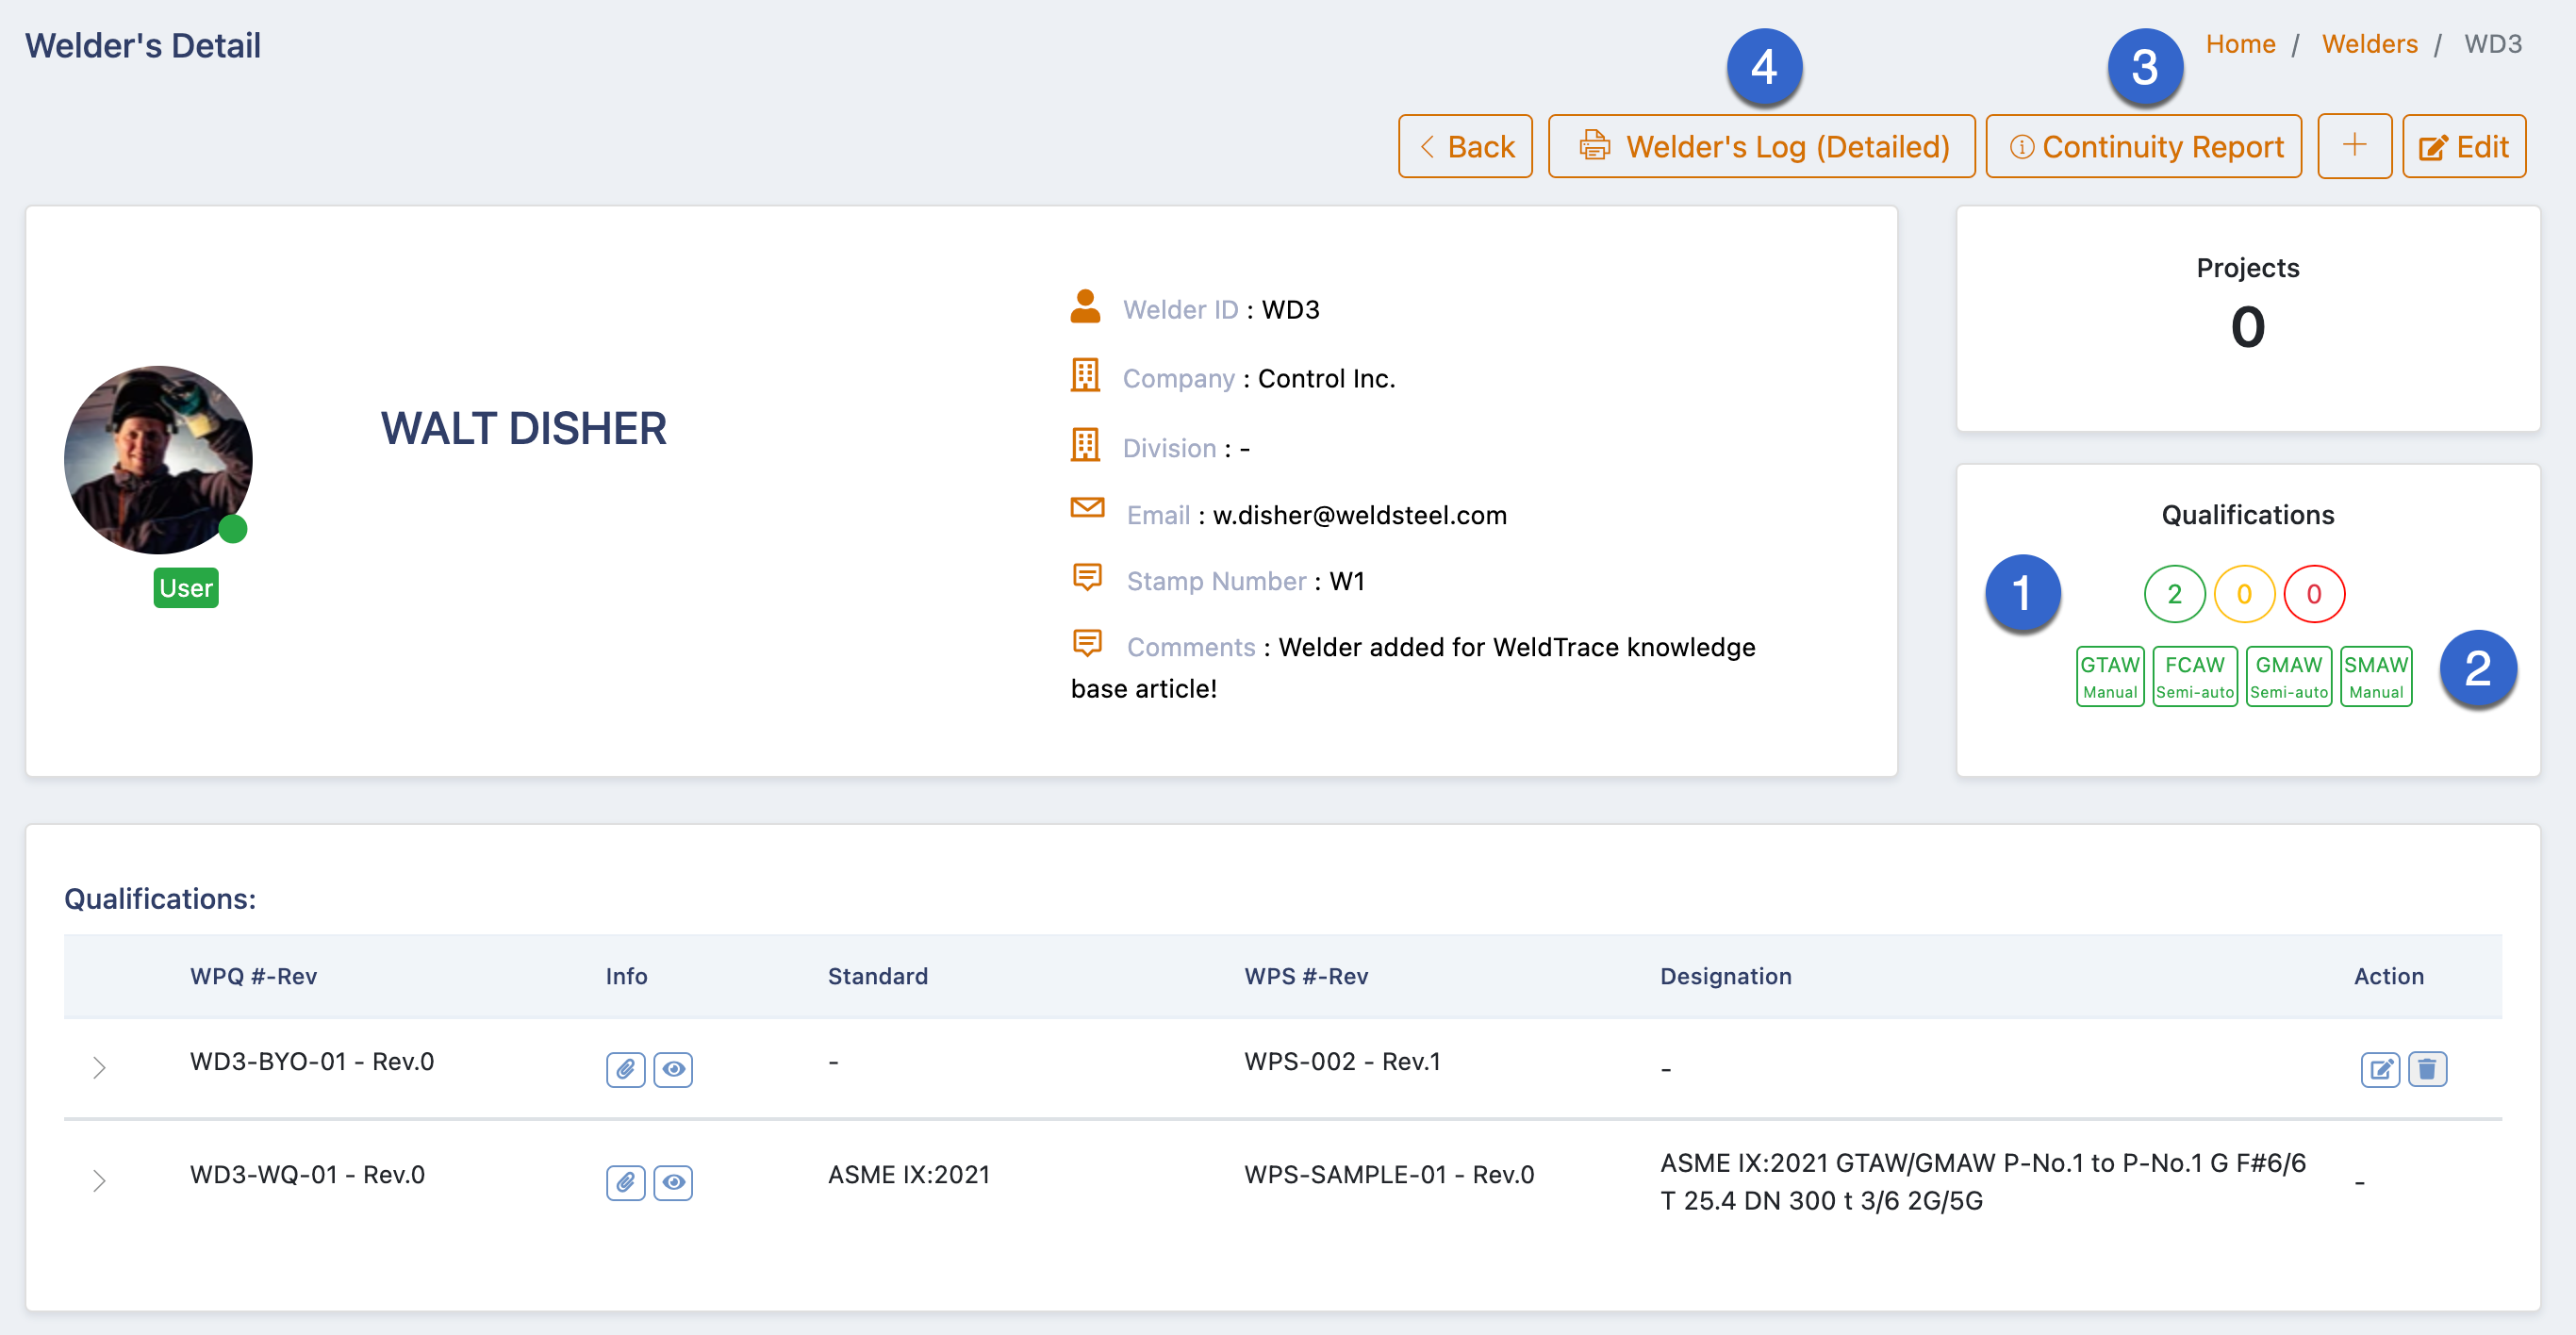Viewport: 2576px width, 1335px height.
Task: Click WPS-SAMPLE-01 - Rev.0 cell
Action: point(1389,1174)
